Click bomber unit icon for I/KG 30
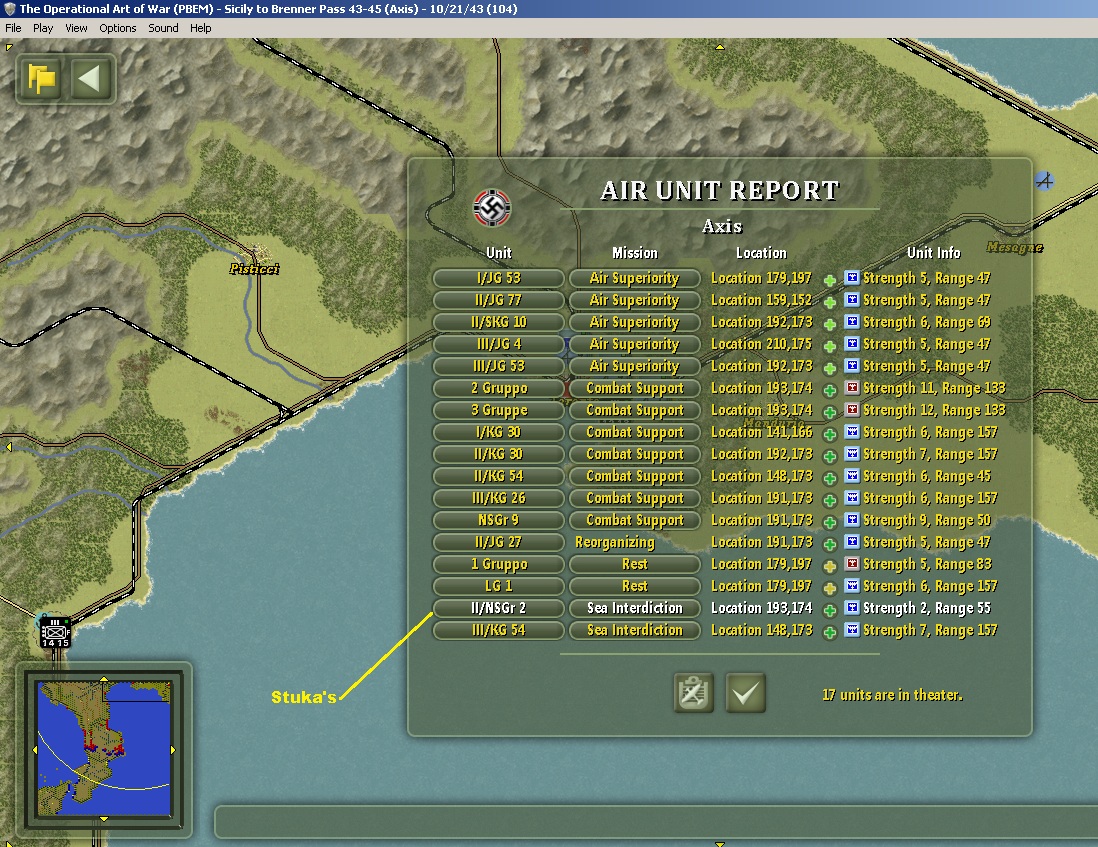Viewport: 1098px width, 847px height. 852,432
